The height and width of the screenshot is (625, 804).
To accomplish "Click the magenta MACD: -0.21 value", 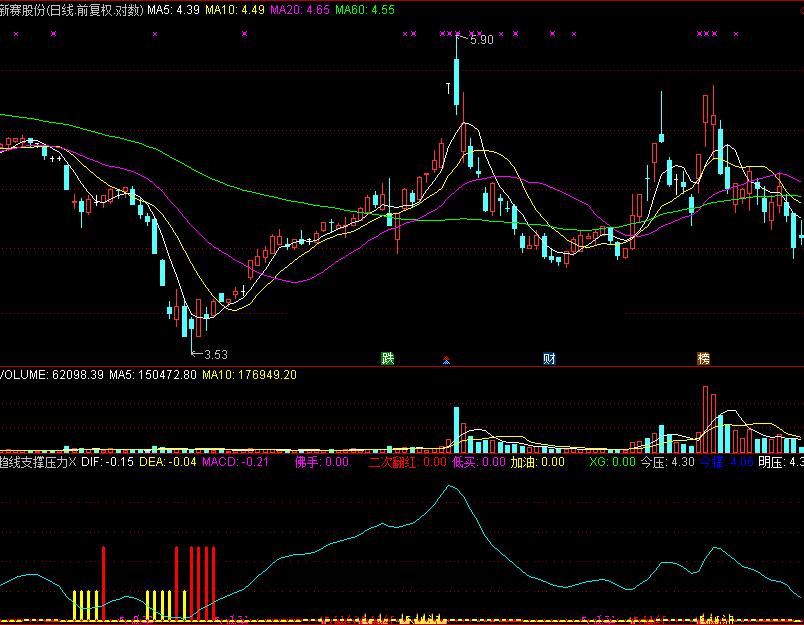I will 235,462.
